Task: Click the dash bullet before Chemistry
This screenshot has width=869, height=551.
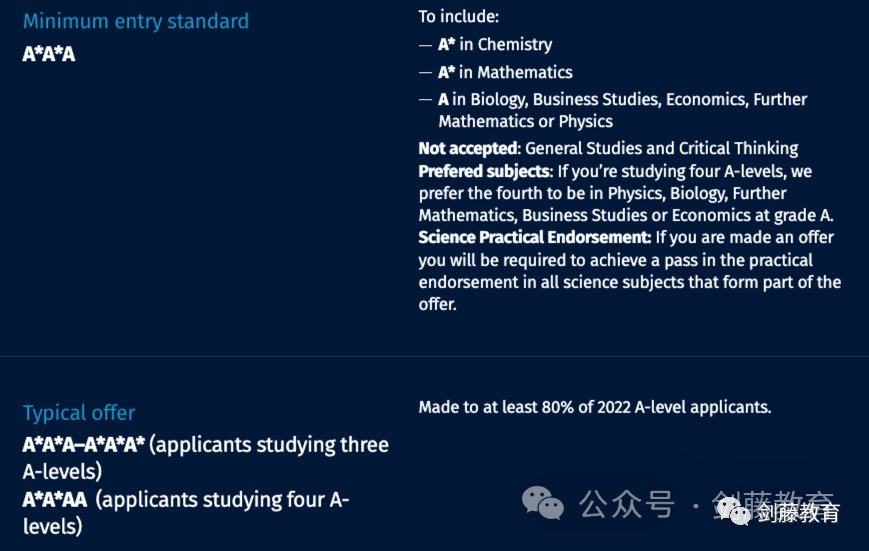Action: (425, 45)
